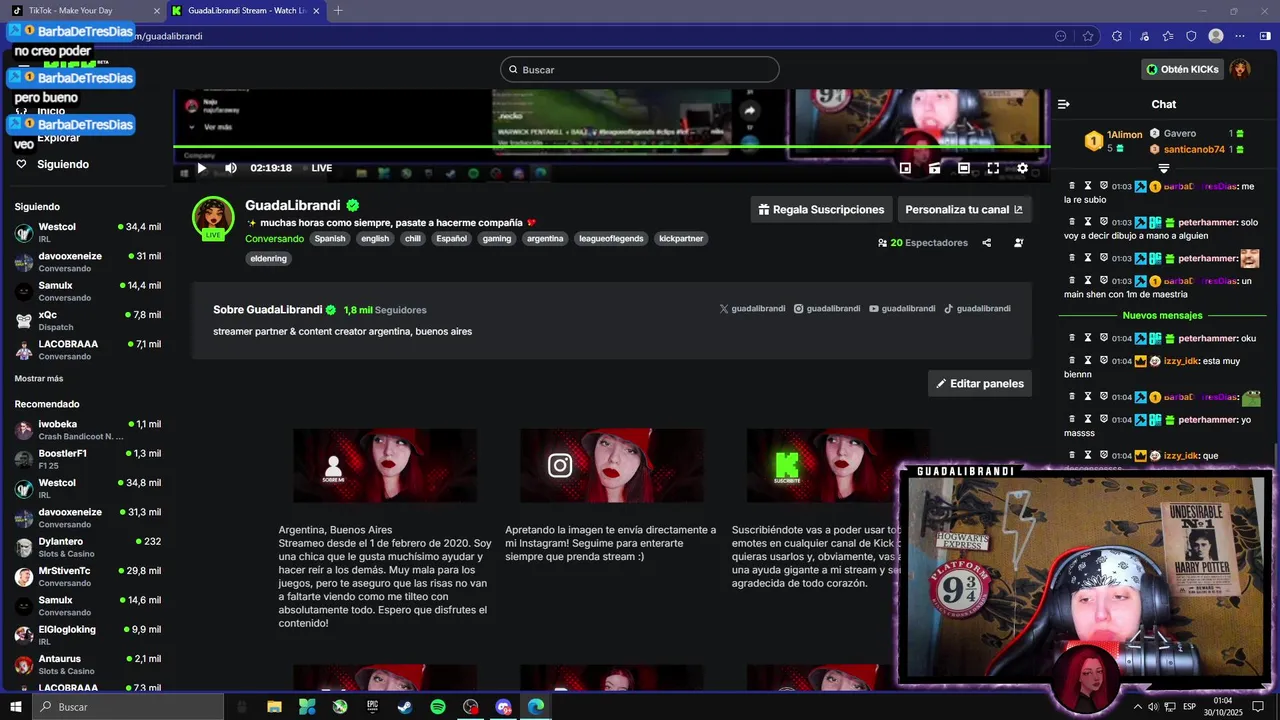The height and width of the screenshot is (720, 1280).
Task: Click GuadaLibrandi channel avatar
Action: 213,217
